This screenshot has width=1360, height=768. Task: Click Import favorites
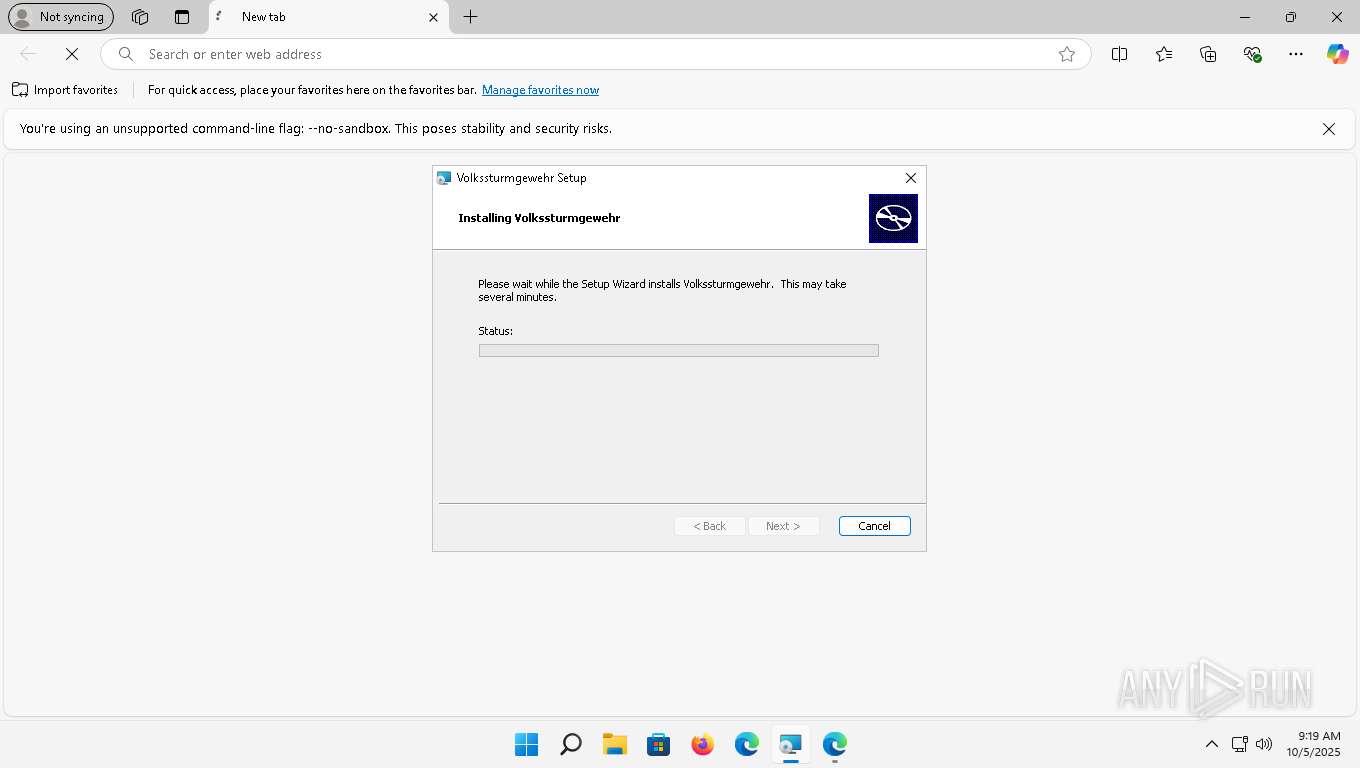65,90
